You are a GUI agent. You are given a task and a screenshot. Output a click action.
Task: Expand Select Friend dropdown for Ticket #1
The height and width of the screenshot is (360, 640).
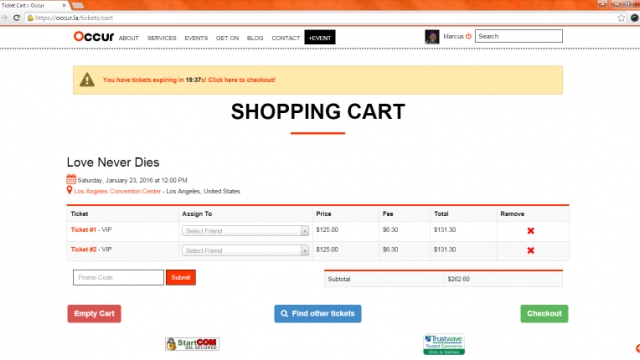[x=245, y=231]
